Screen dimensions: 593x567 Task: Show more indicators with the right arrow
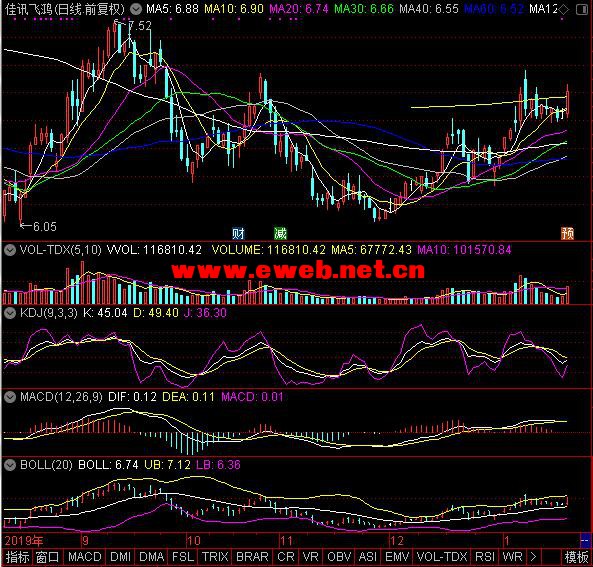pos(533,556)
